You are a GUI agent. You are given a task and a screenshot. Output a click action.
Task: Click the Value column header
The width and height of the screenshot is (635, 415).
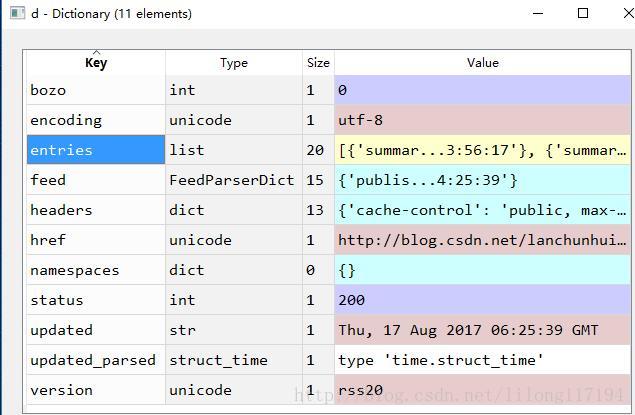482,63
